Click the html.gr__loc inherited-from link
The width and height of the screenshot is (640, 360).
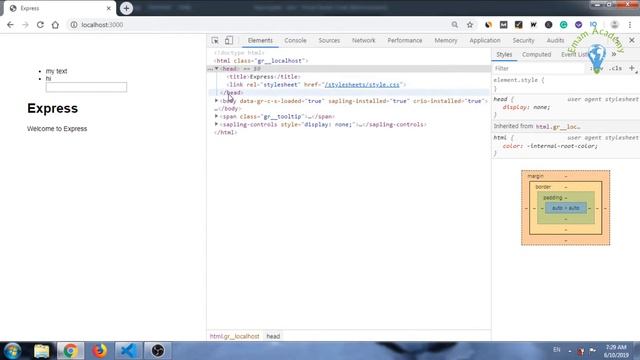(x=558, y=127)
